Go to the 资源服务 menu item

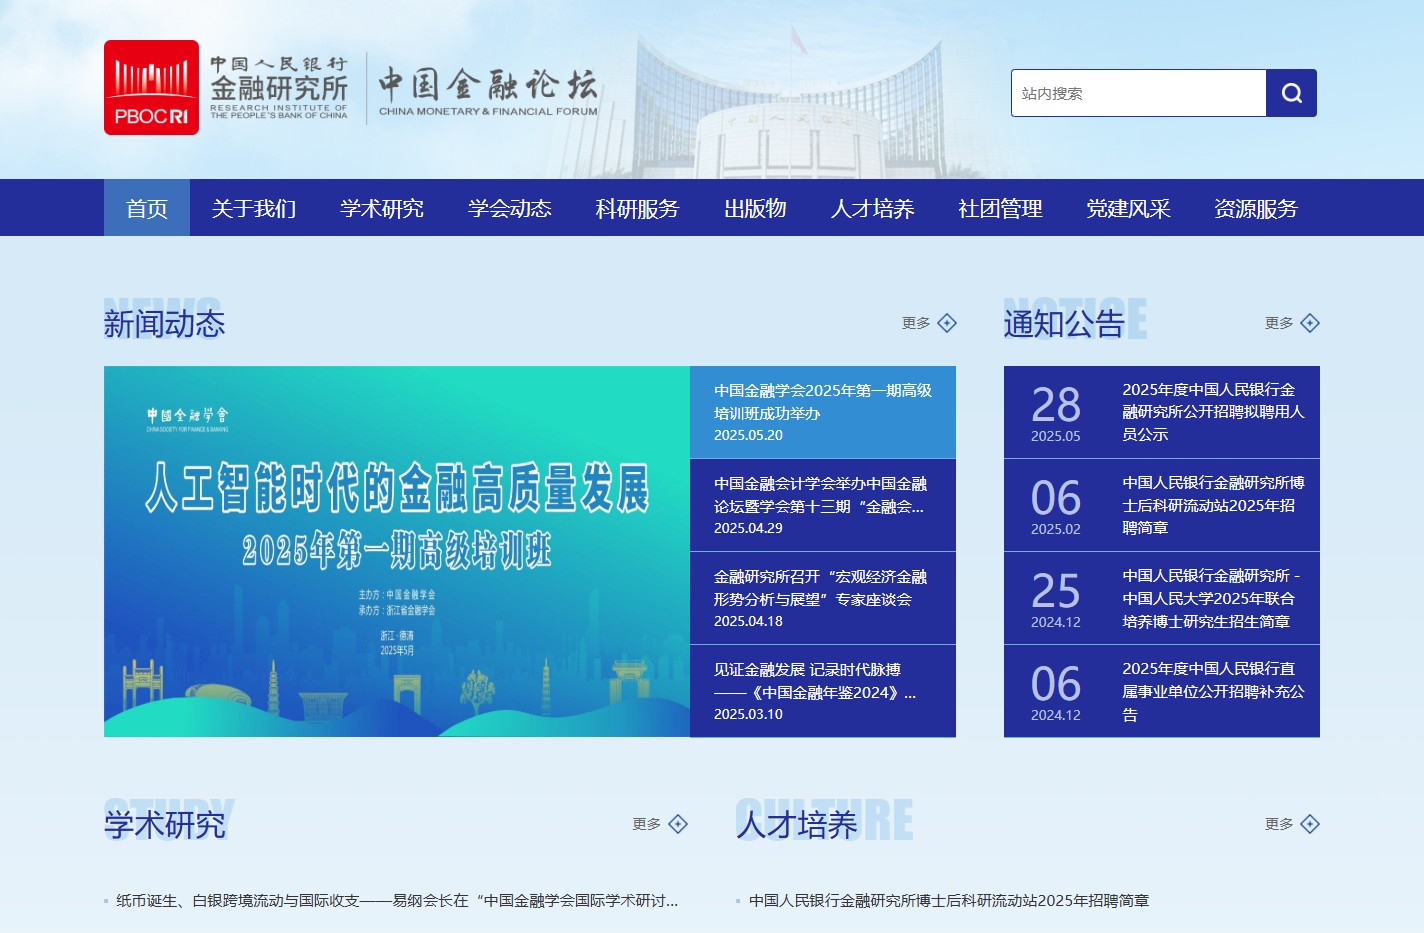tap(1256, 208)
